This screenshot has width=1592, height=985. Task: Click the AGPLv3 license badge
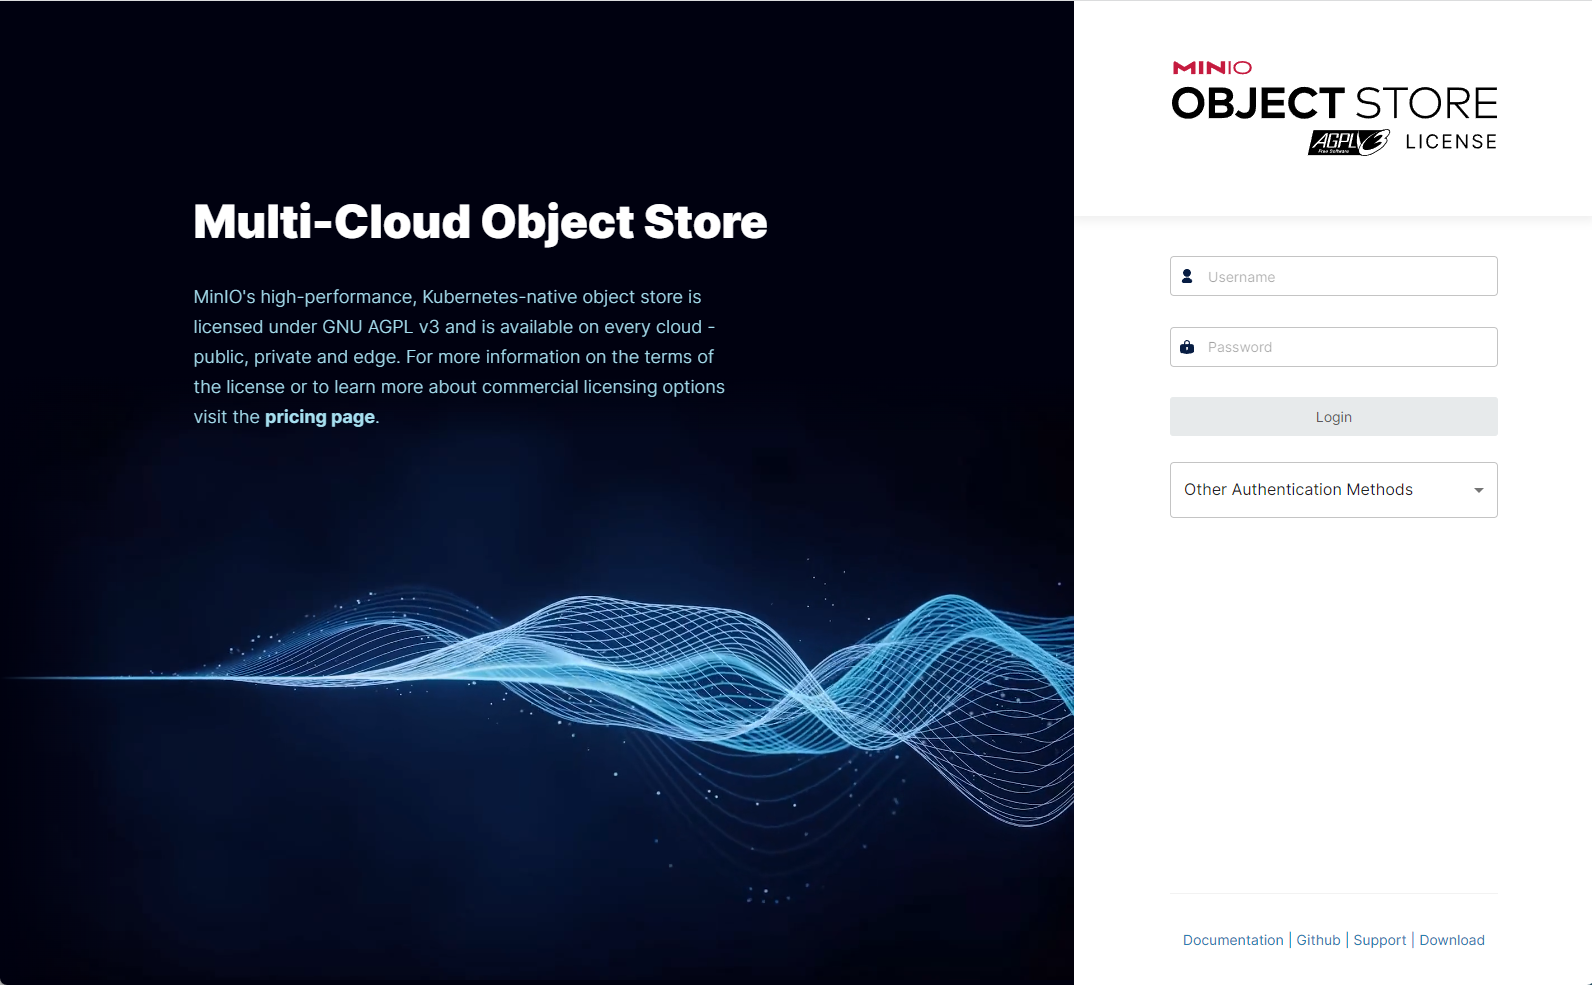tap(1348, 142)
